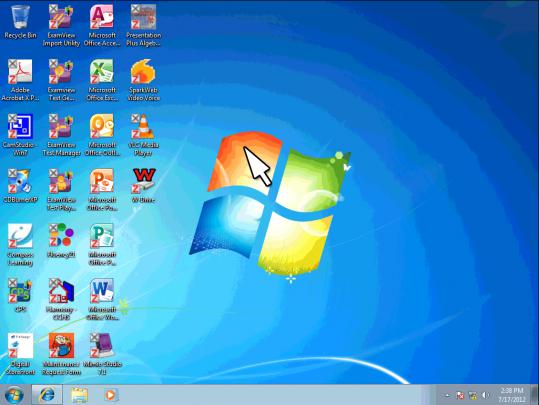Select the CamStudio Win7 shortcut

coord(20,135)
